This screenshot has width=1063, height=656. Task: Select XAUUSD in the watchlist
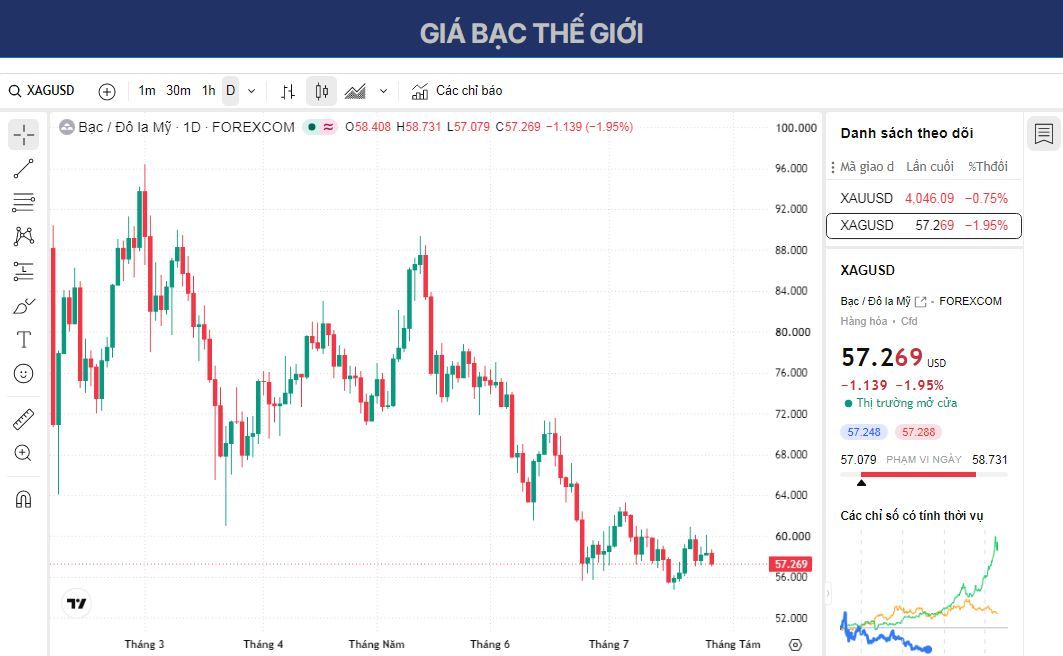coord(924,199)
